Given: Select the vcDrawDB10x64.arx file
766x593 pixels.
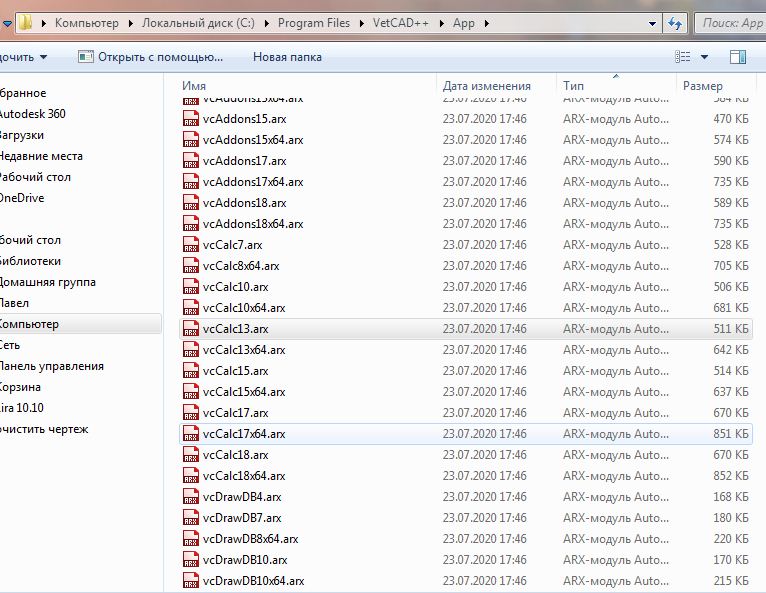Looking at the screenshot, I should point(467,581).
